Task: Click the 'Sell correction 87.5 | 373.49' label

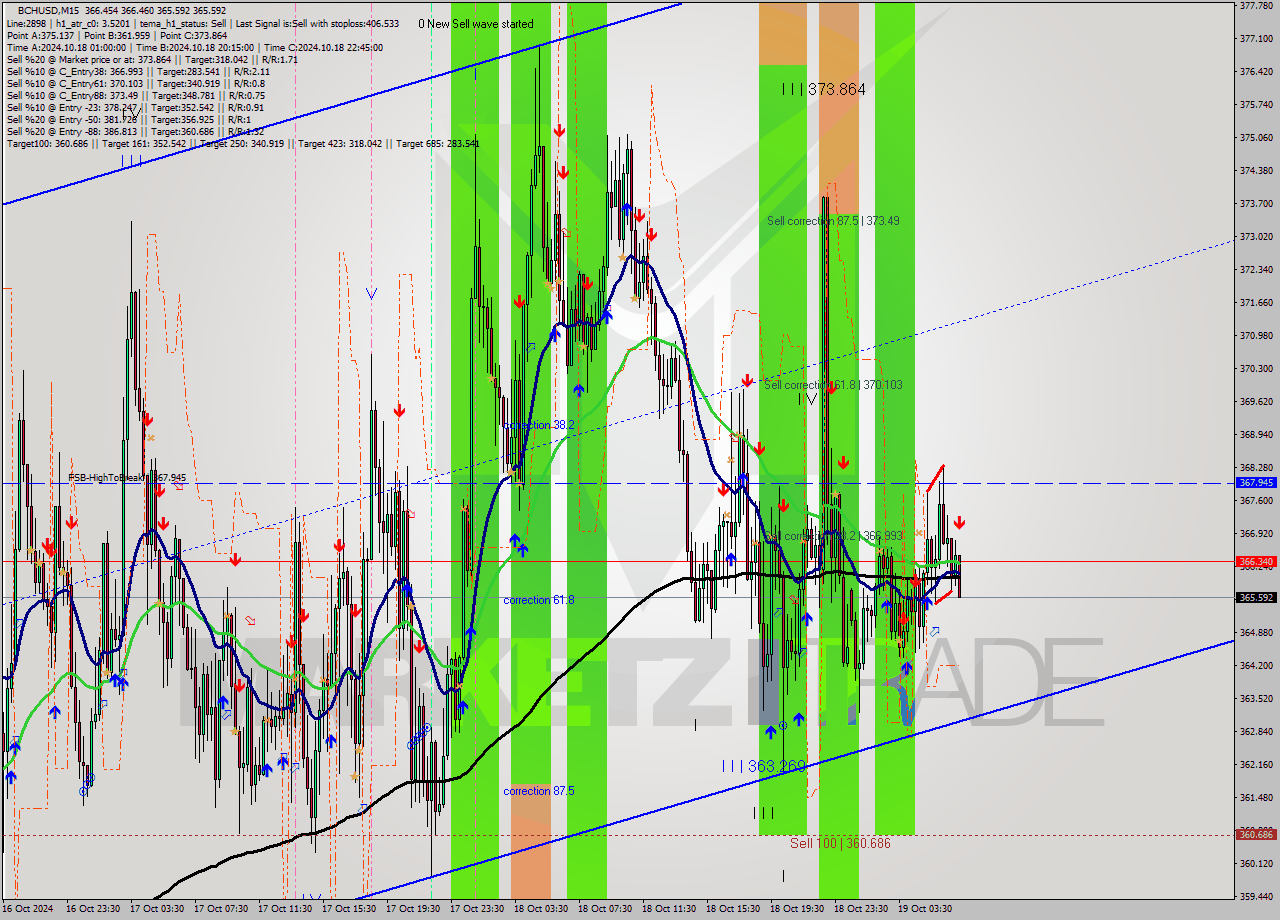Action: [x=833, y=220]
